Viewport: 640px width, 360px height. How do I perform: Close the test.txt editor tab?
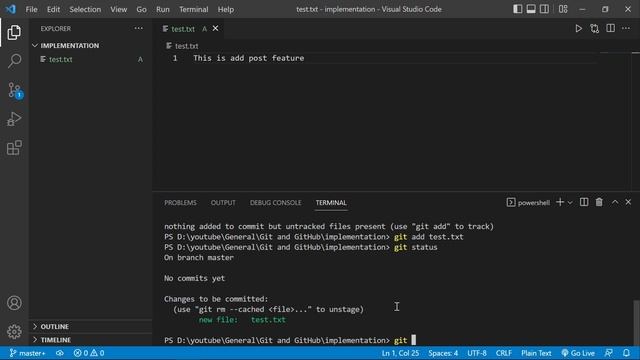216,29
